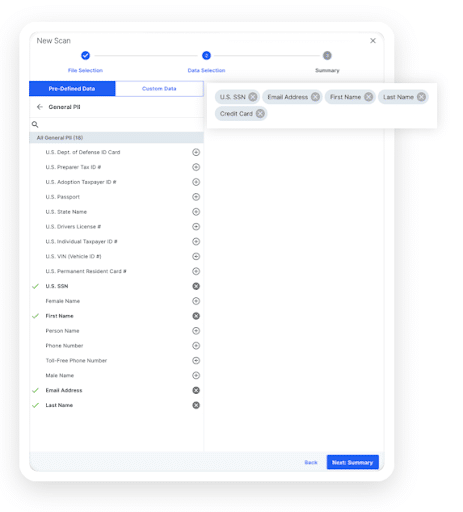Screen dimensions: 463x512
Task: Go back from General PII category
Action: pyautogui.click(x=40, y=107)
